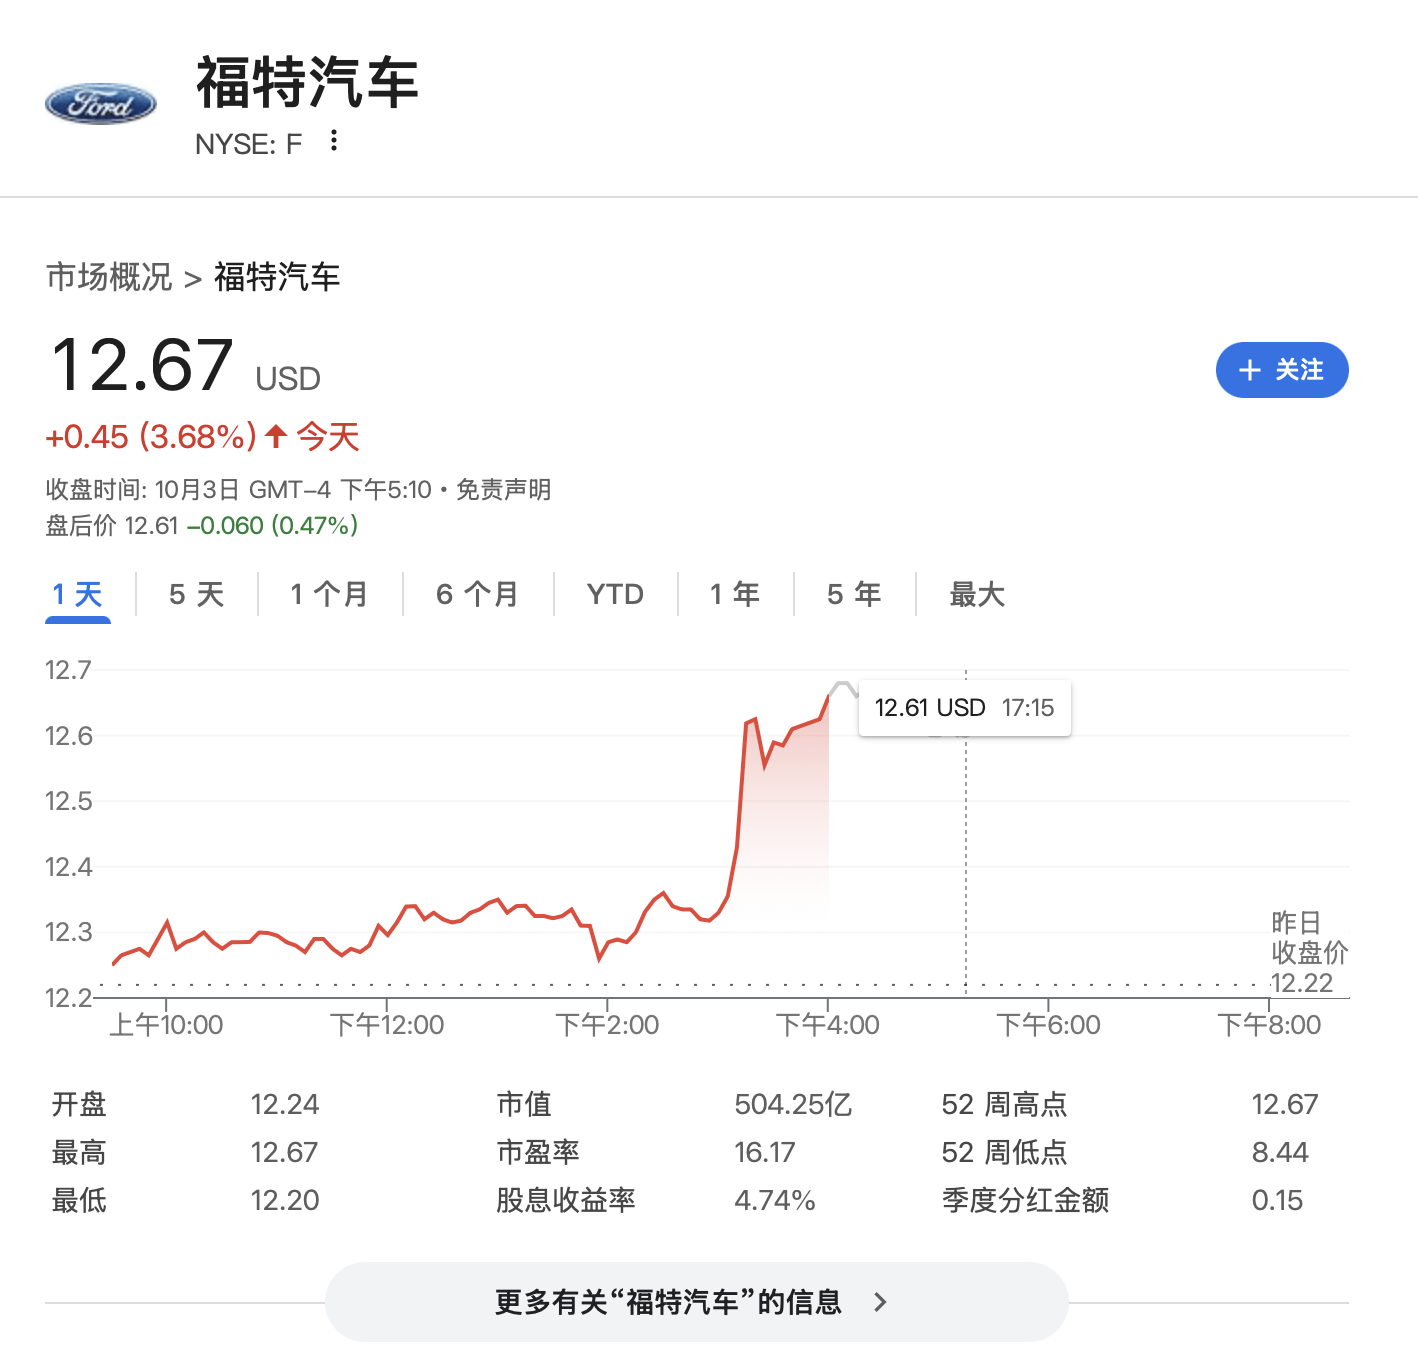This screenshot has height=1352, width=1418.
Task: Switch to the 1 个月 range tab
Action: pyautogui.click(x=329, y=595)
